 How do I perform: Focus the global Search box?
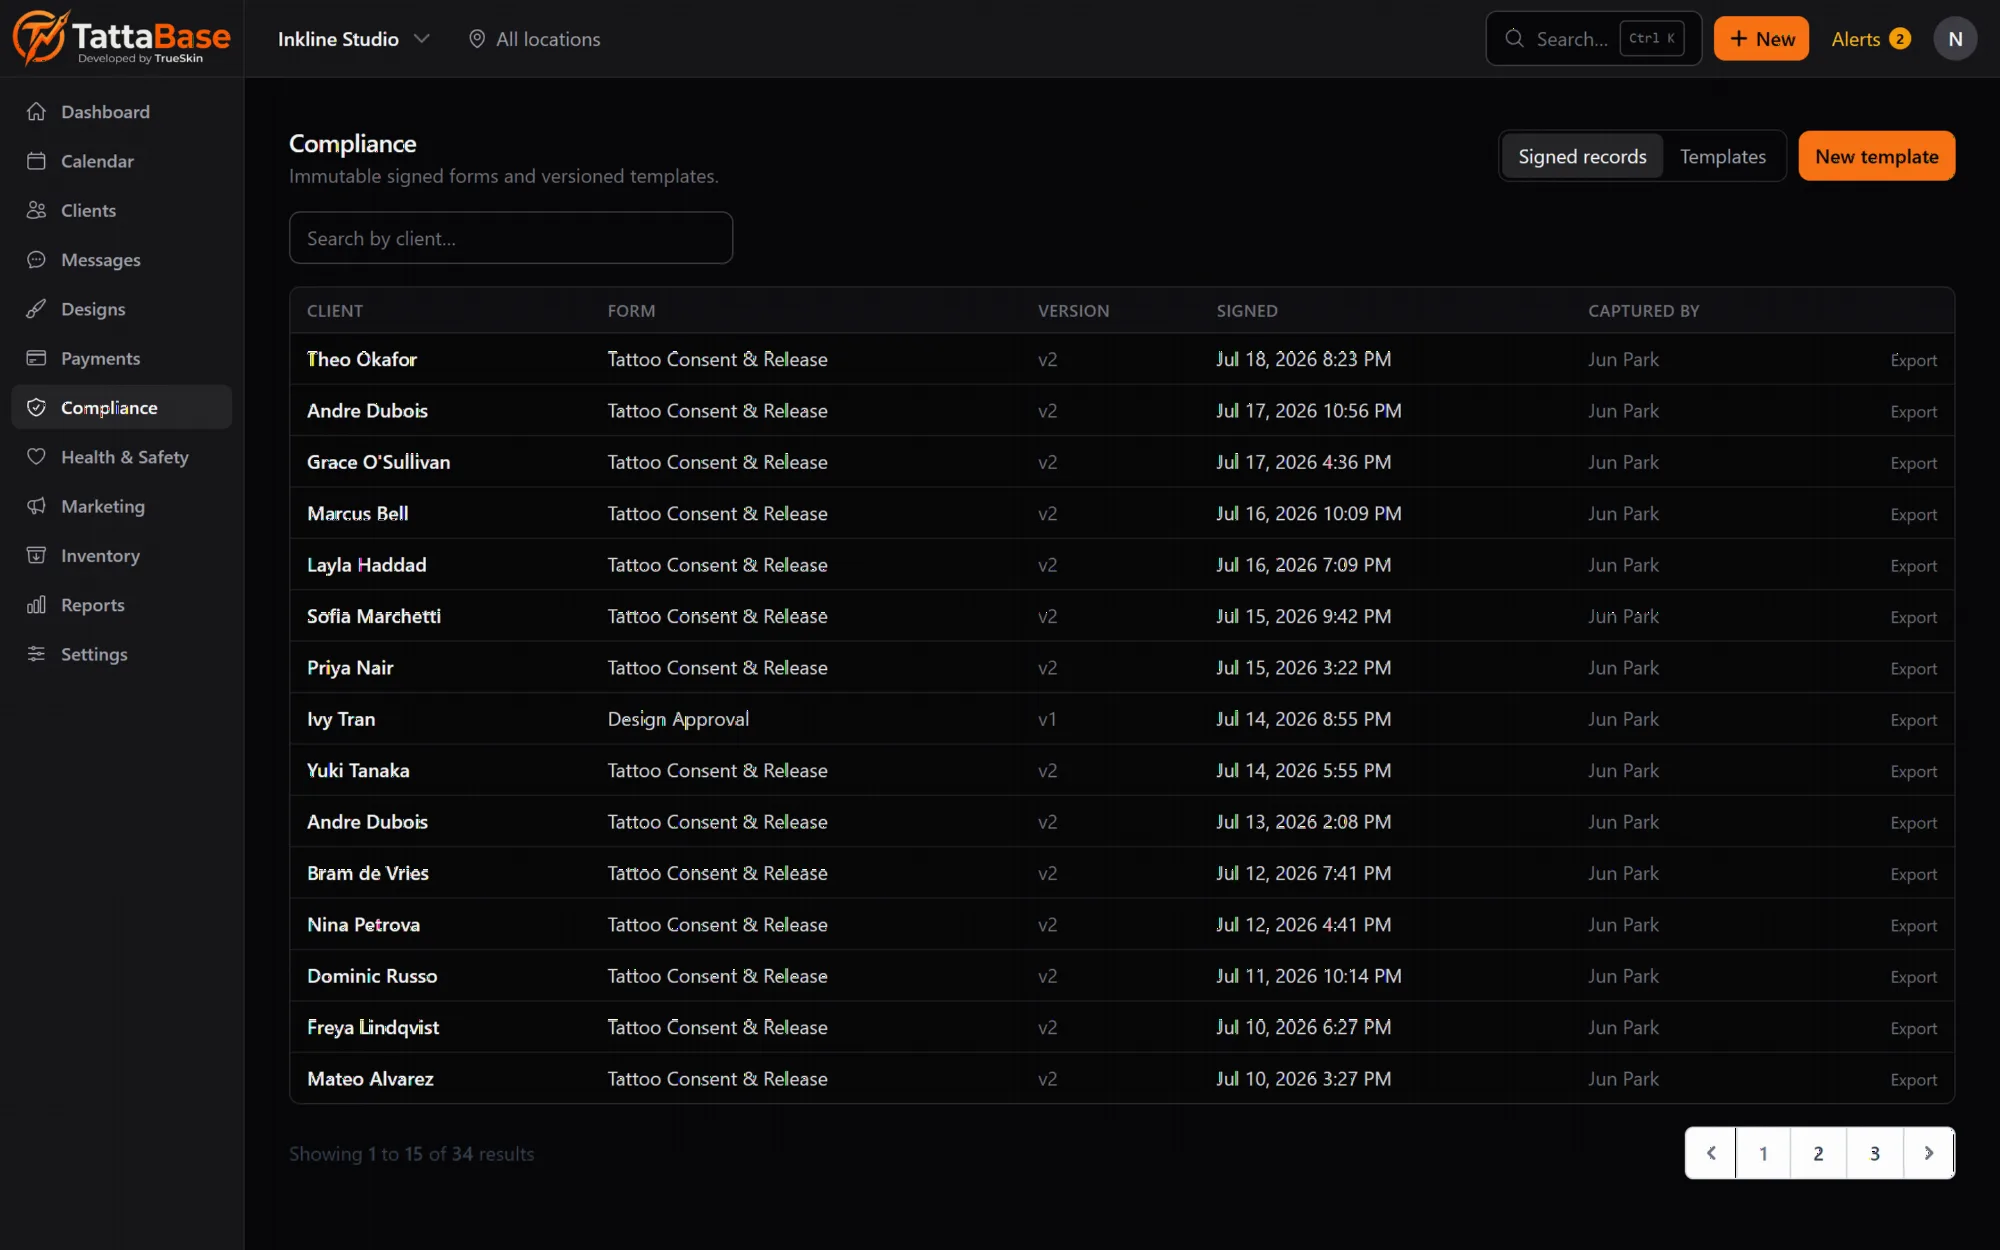coord(1593,39)
